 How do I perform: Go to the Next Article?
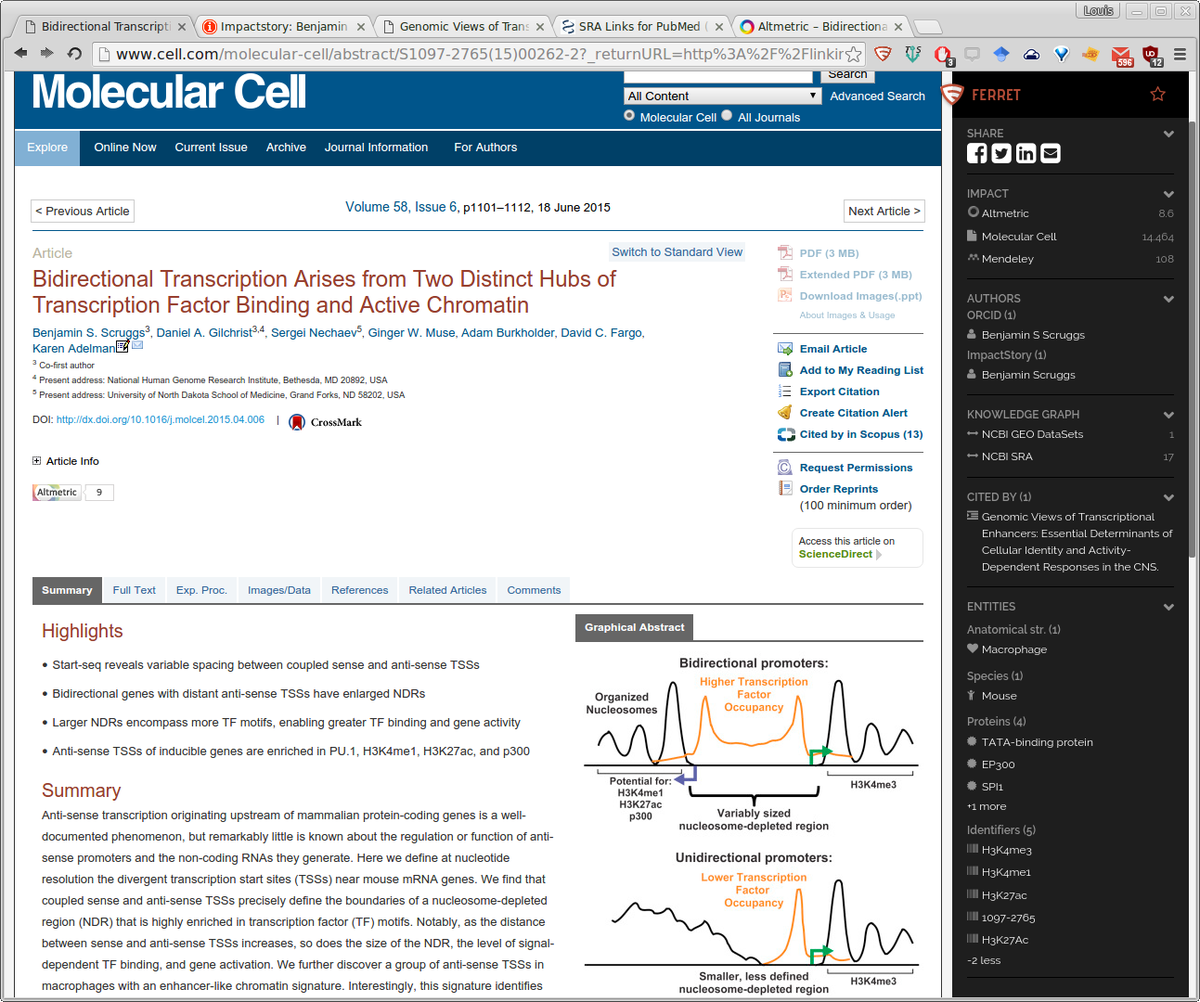(x=884, y=211)
